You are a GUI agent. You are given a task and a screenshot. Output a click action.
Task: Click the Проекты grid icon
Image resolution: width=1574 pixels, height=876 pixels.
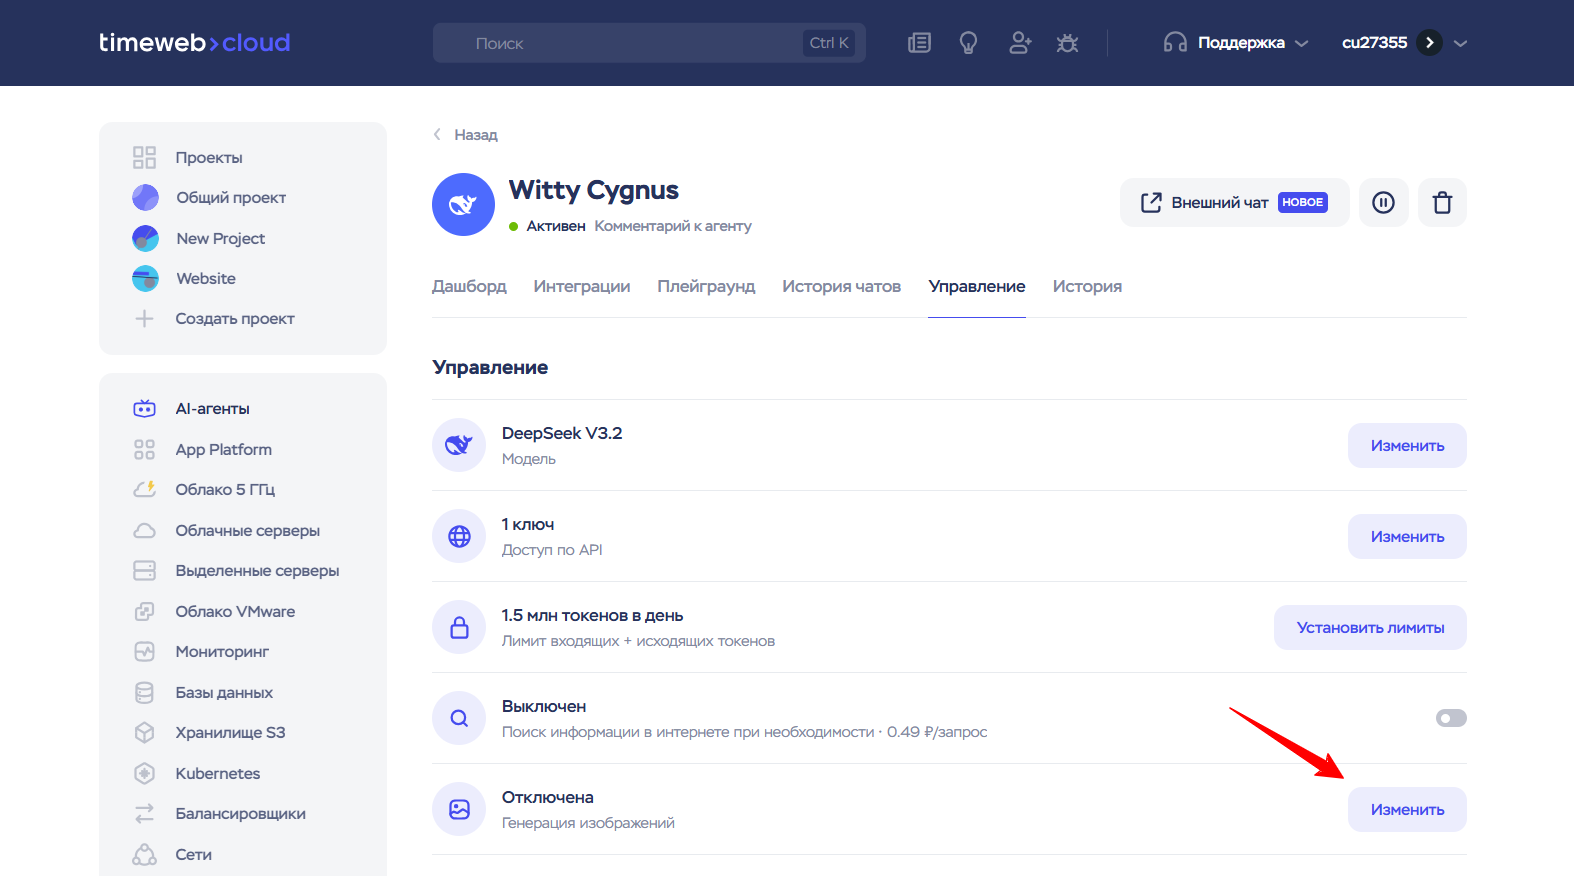(145, 157)
